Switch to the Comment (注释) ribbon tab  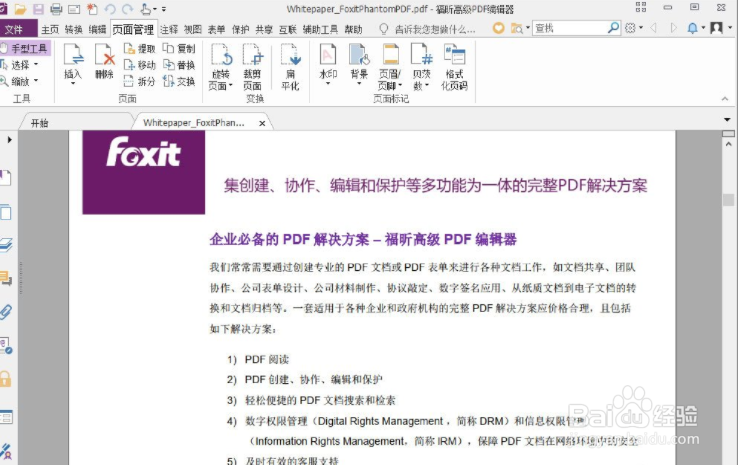click(x=169, y=29)
